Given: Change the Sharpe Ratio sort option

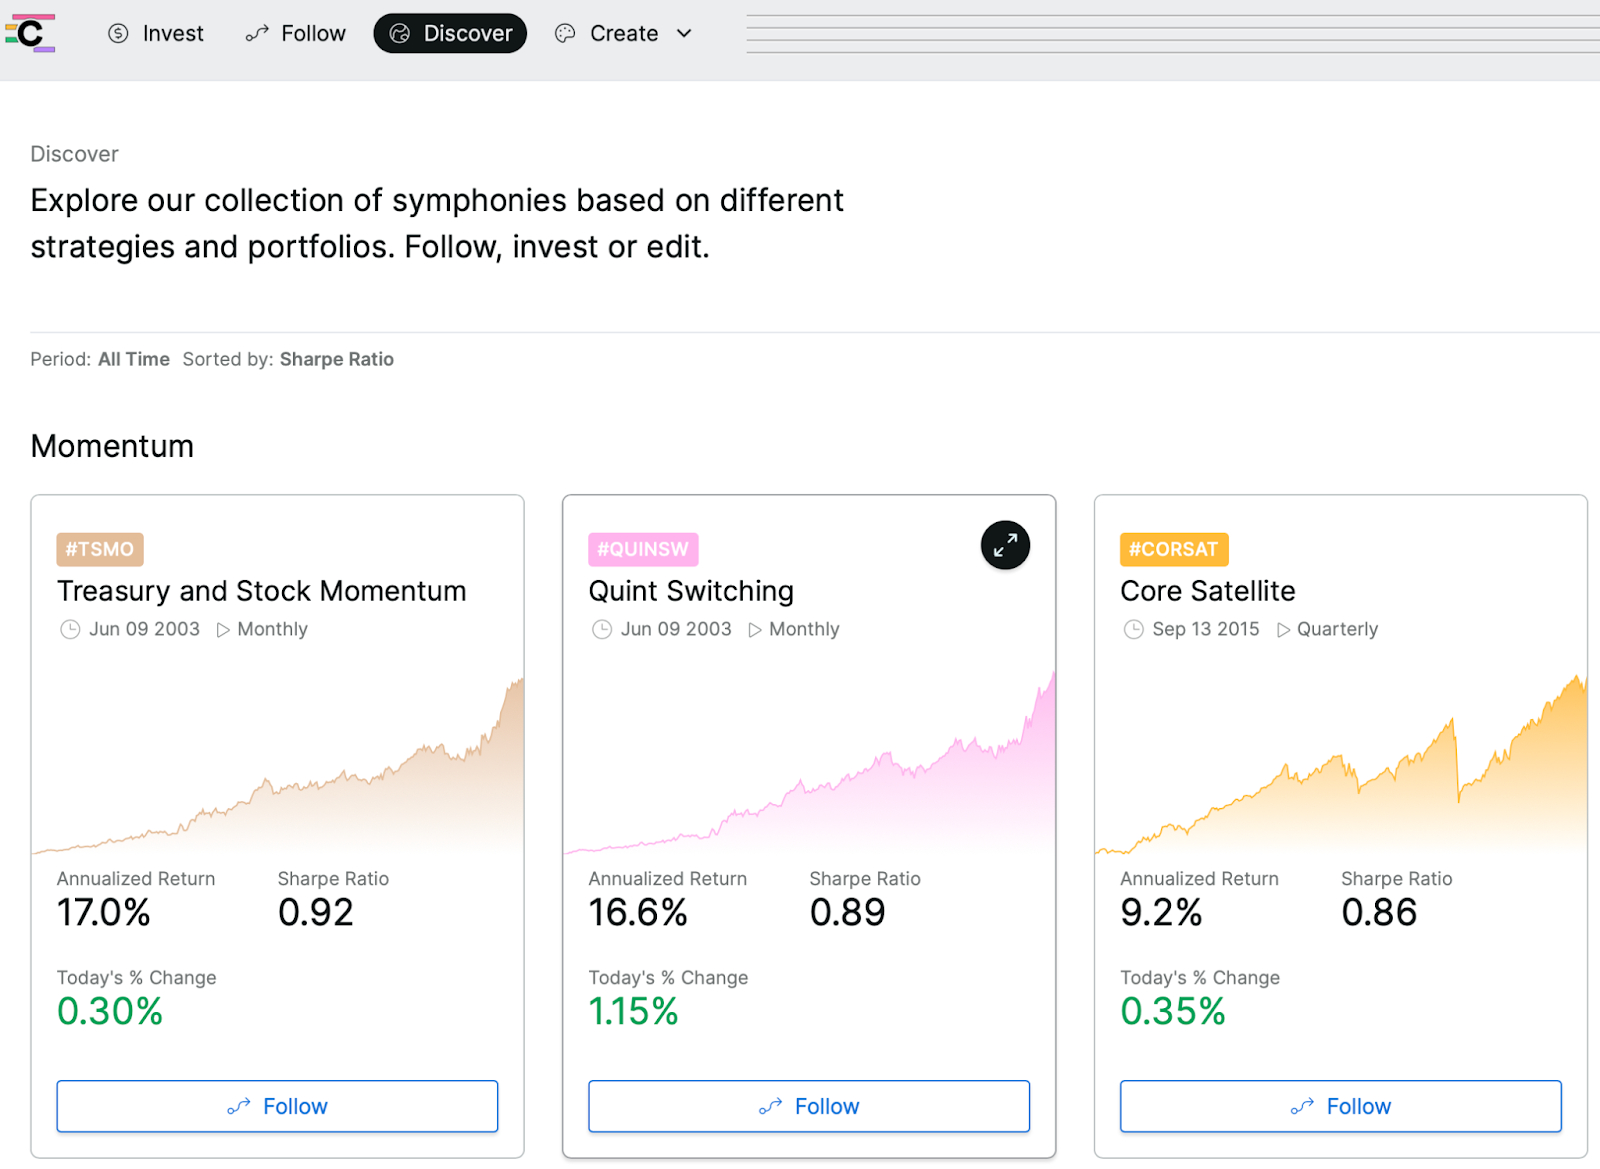Looking at the screenshot, I should point(336,359).
